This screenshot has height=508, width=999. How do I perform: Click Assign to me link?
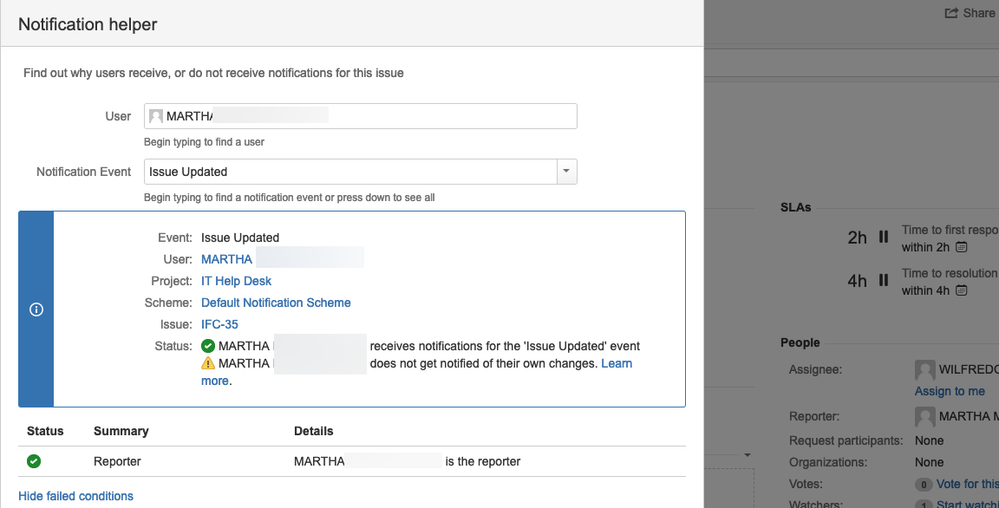(x=949, y=391)
